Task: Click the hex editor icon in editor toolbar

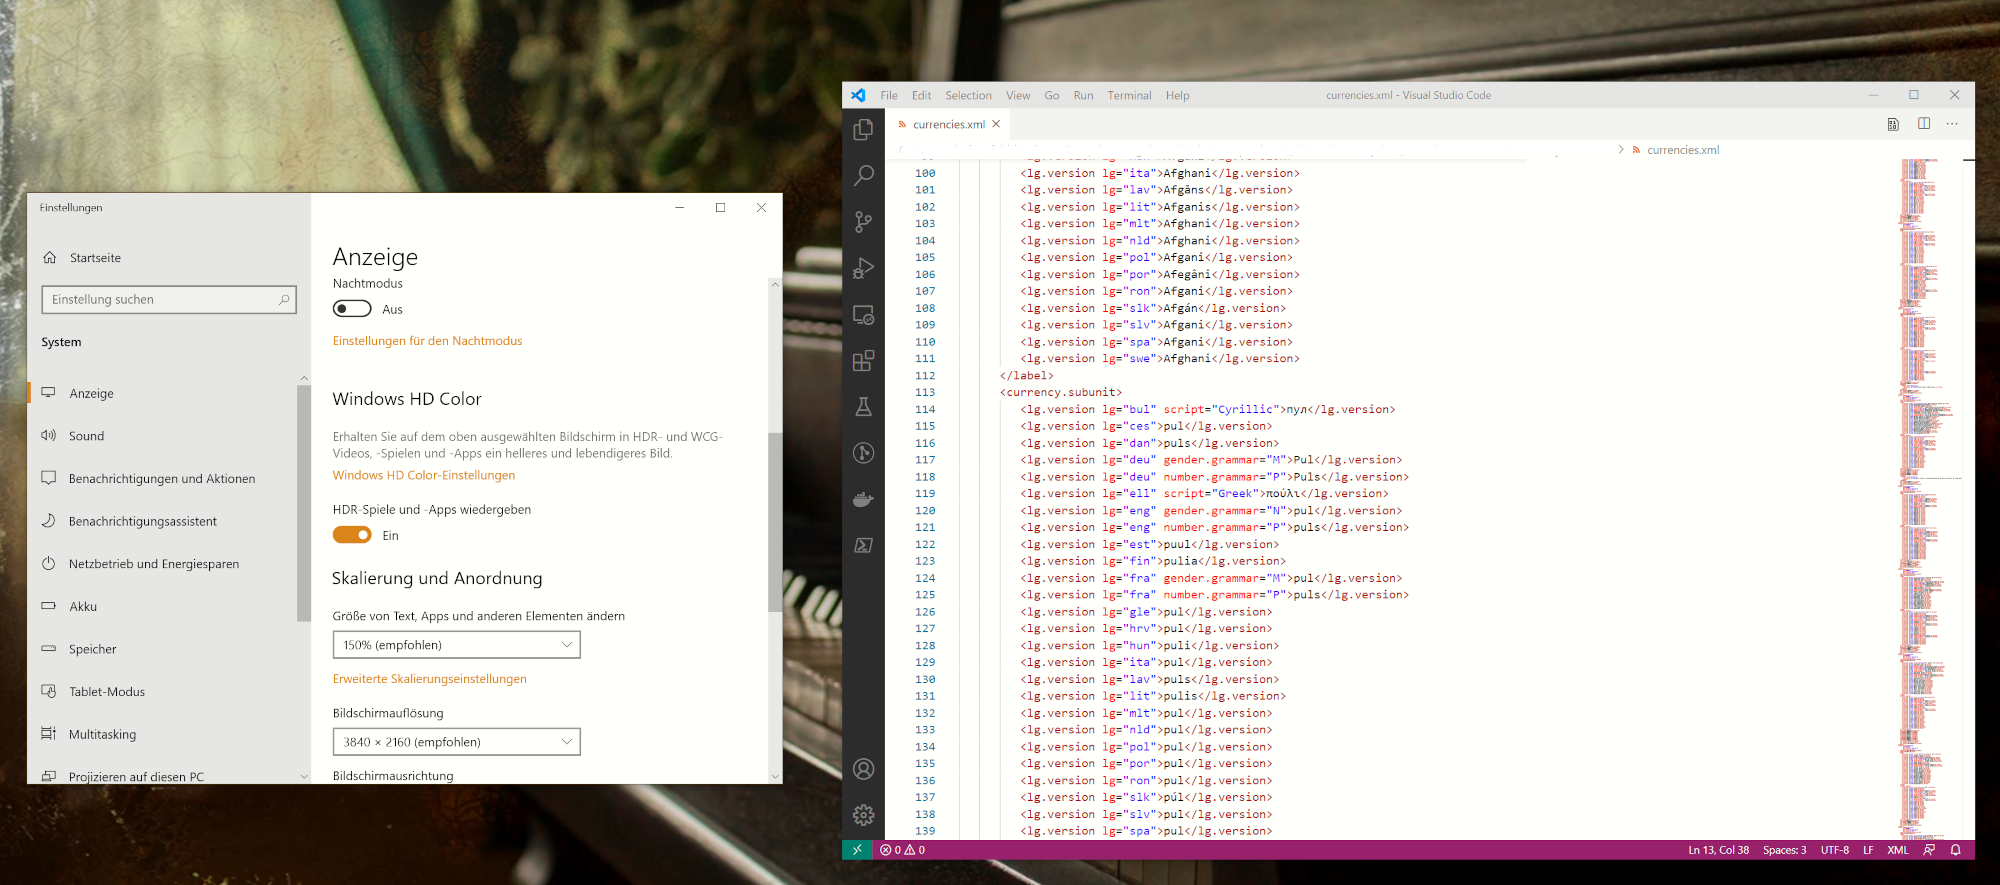Action: [1893, 124]
